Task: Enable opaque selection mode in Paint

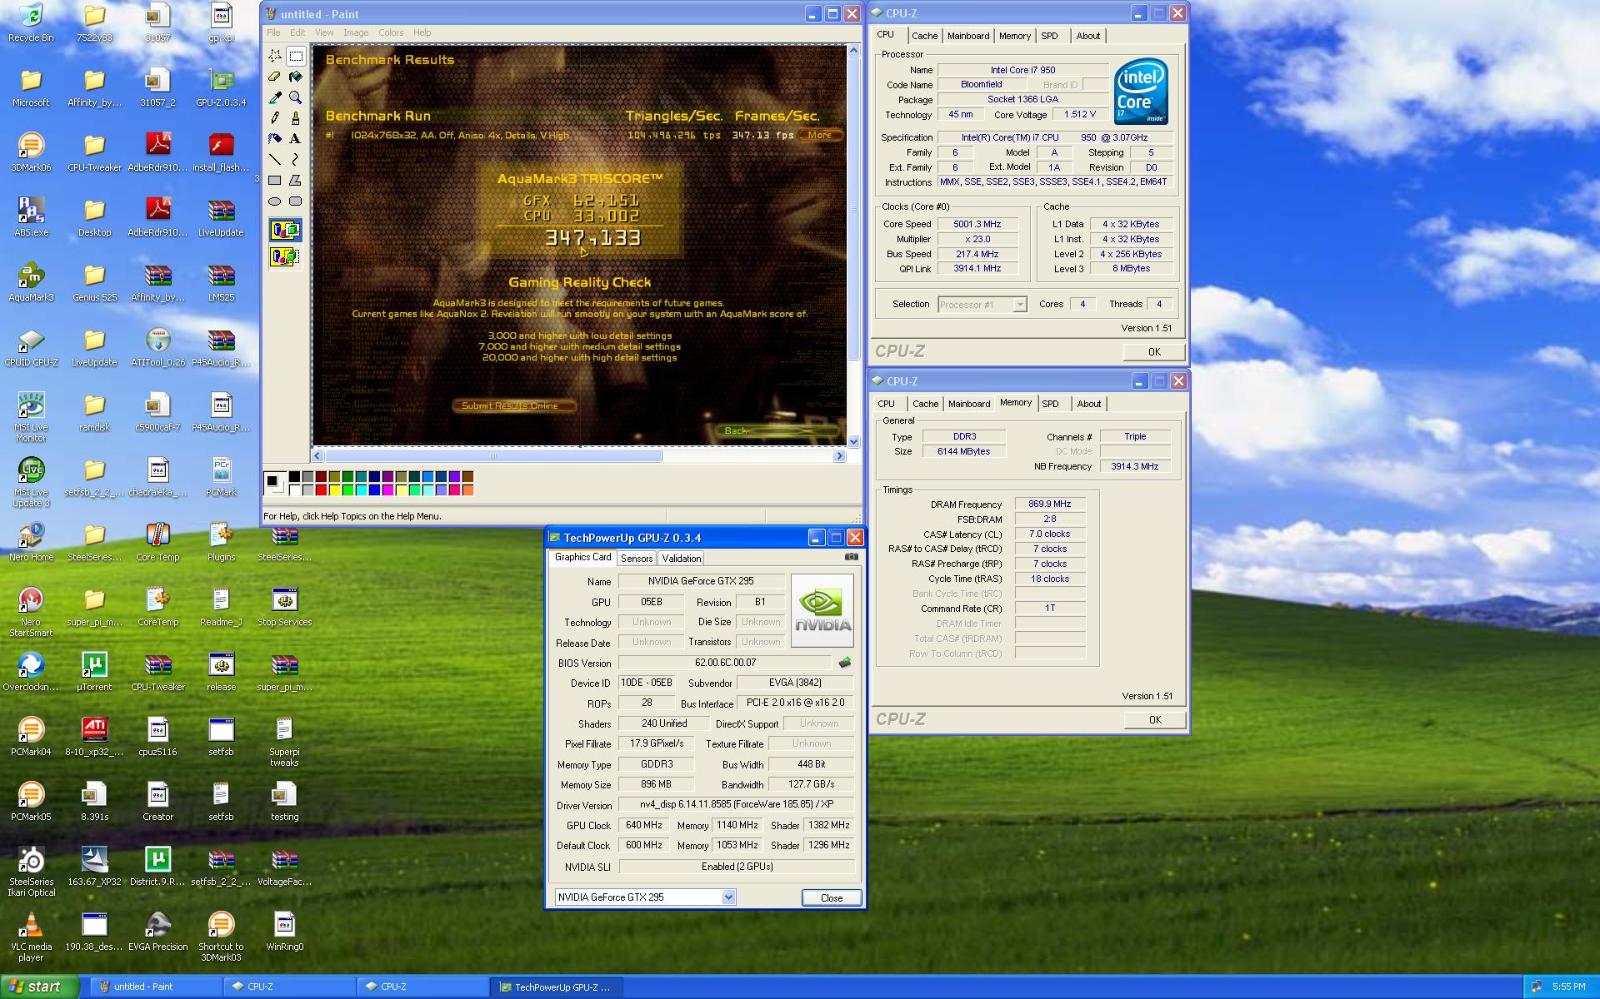Action: coord(285,230)
